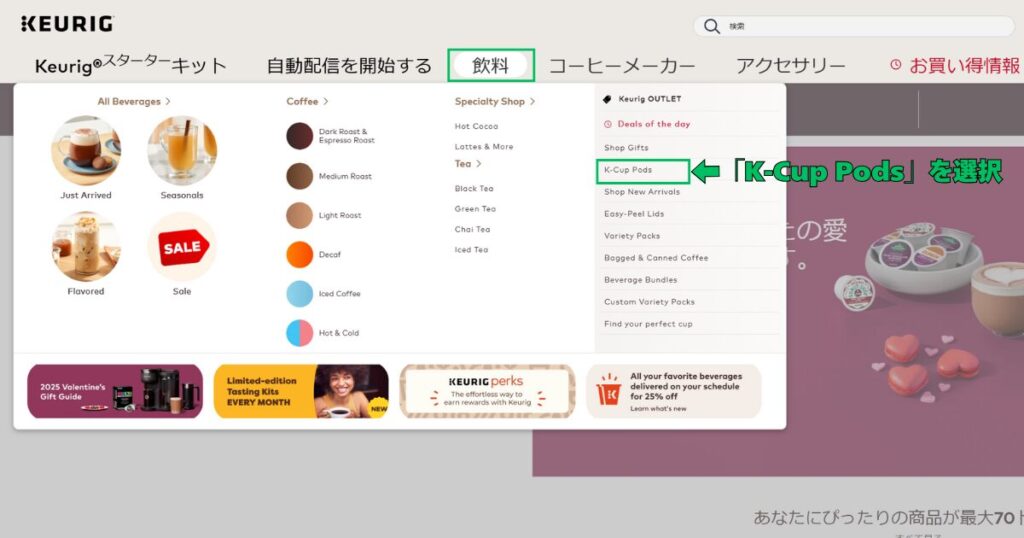1024x538 pixels.
Task: Open Custom Variety Packs
Action: pos(649,302)
